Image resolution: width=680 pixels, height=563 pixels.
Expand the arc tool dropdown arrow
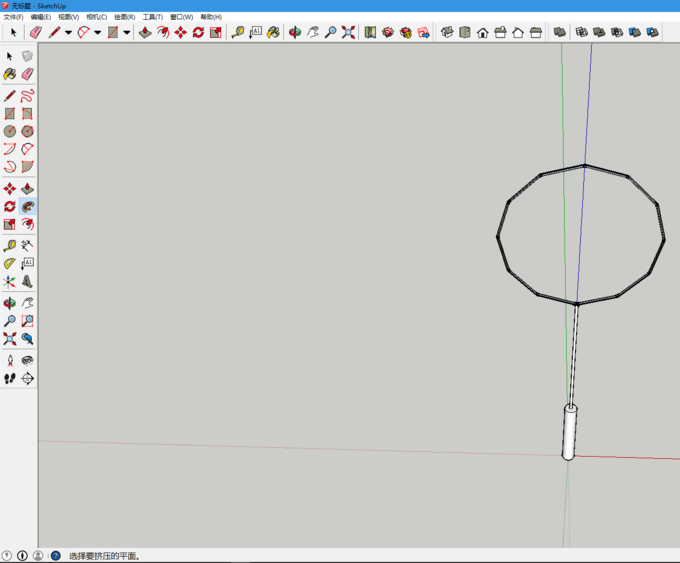pyautogui.click(x=97, y=32)
